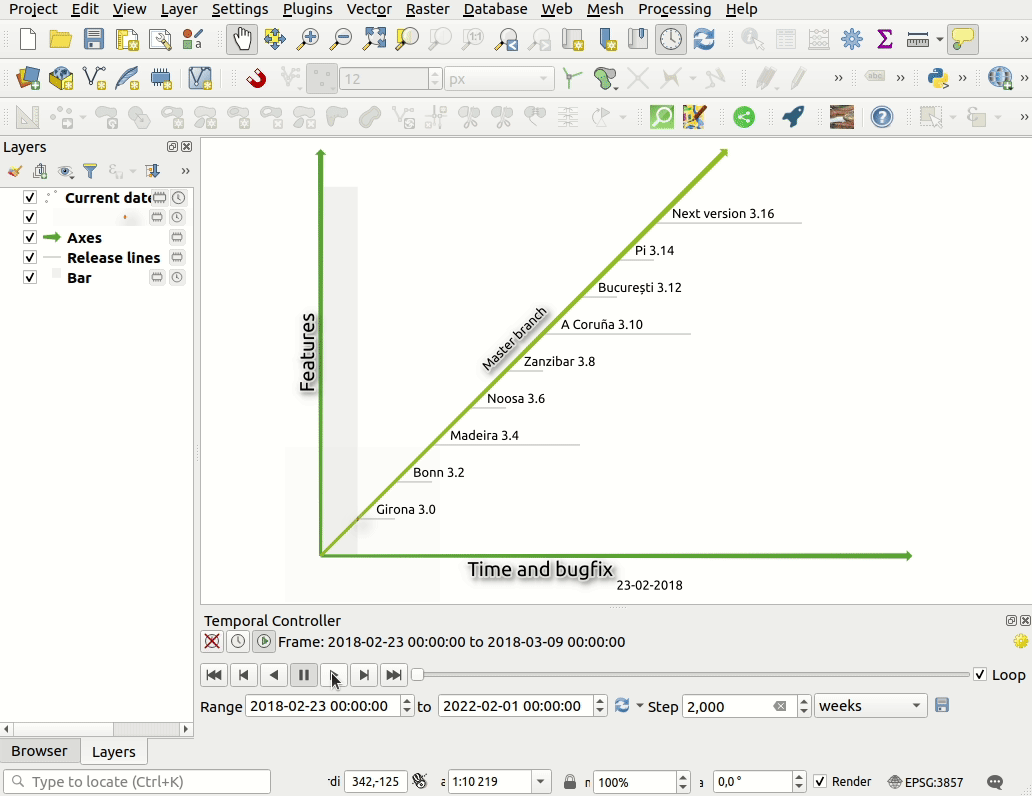
Task: Disable the Loop checkbox
Action: (980, 674)
